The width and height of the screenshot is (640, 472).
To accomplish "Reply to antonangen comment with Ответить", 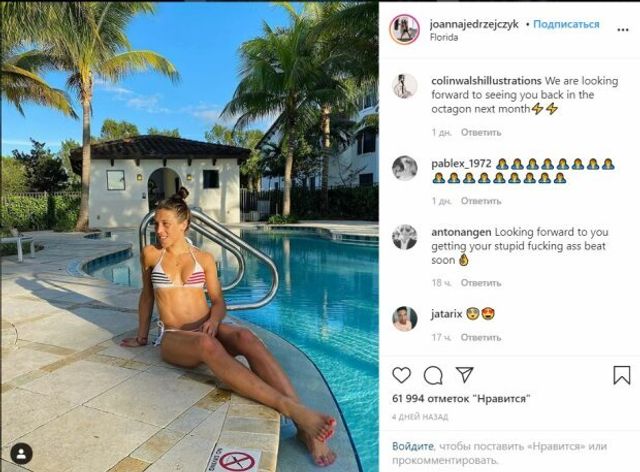I will (x=481, y=283).
